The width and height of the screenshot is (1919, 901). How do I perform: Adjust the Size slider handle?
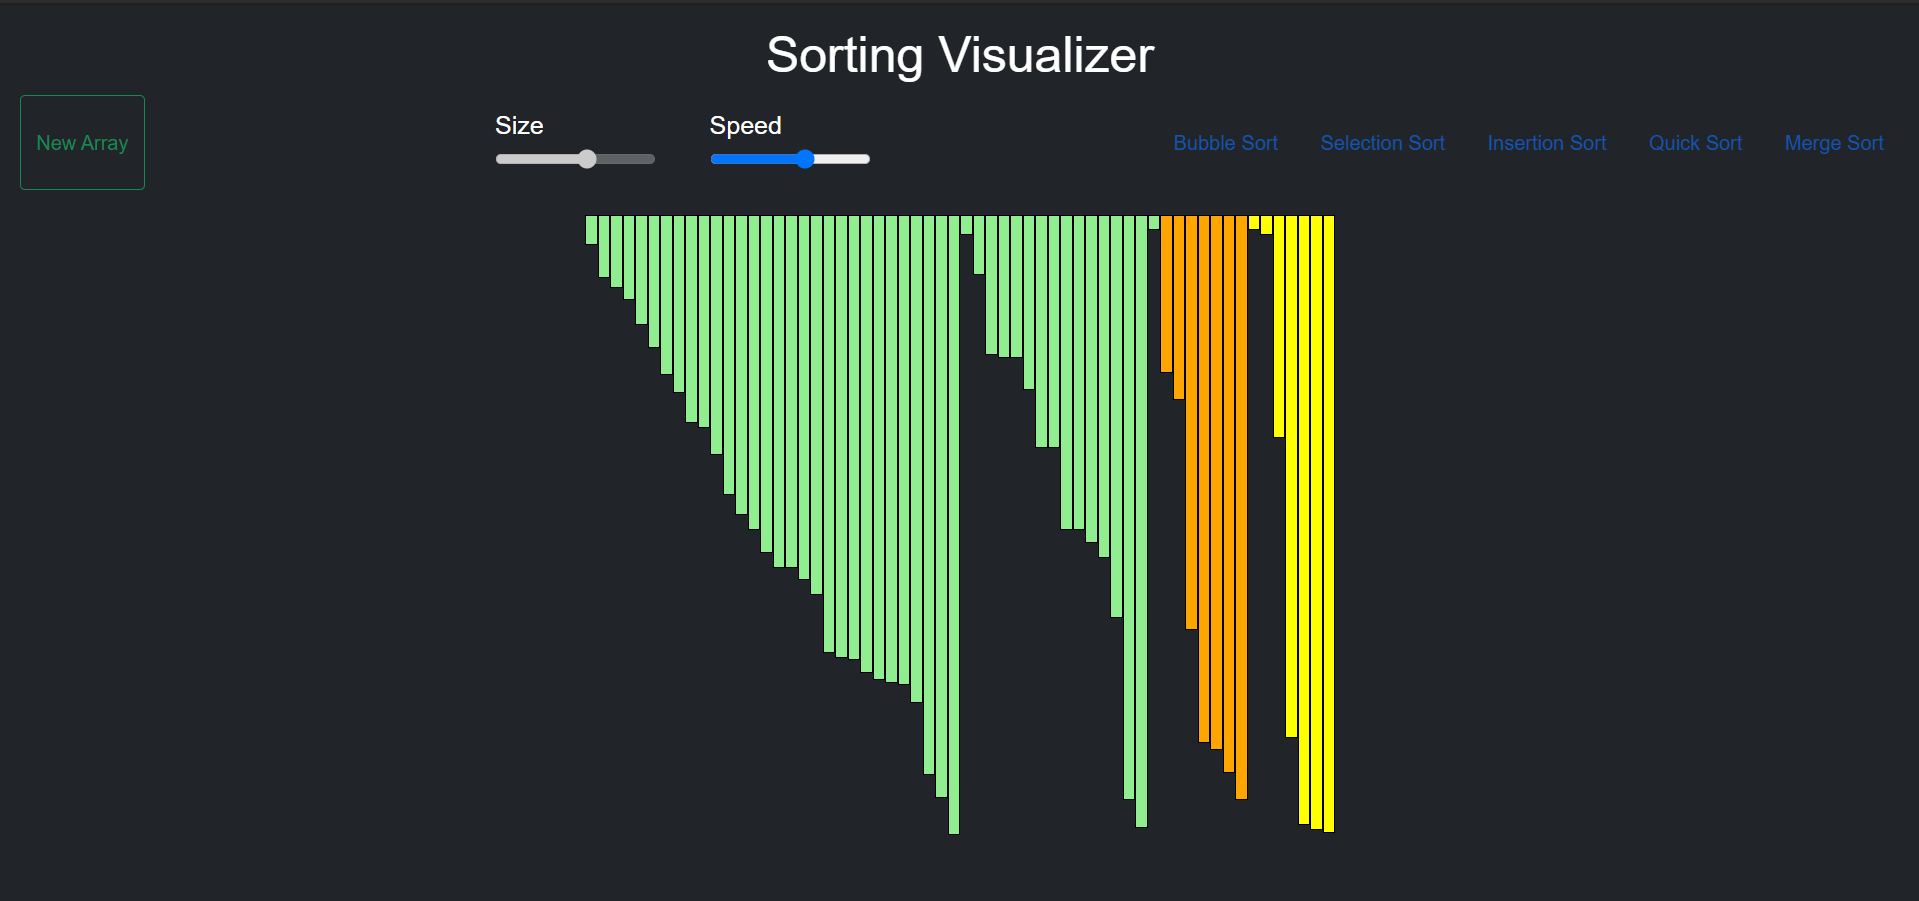[x=586, y=159]
